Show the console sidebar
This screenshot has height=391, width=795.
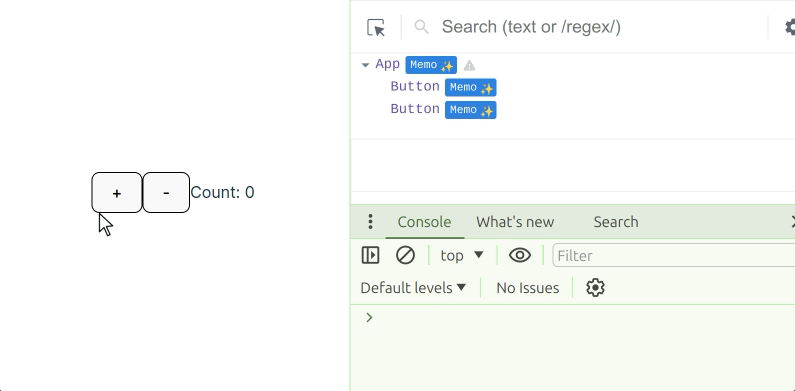click(x=371, y=256)
